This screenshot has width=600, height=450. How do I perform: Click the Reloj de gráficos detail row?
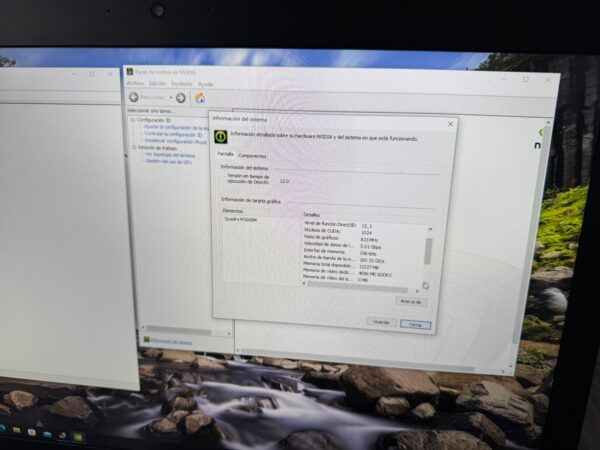coord(341,238)
